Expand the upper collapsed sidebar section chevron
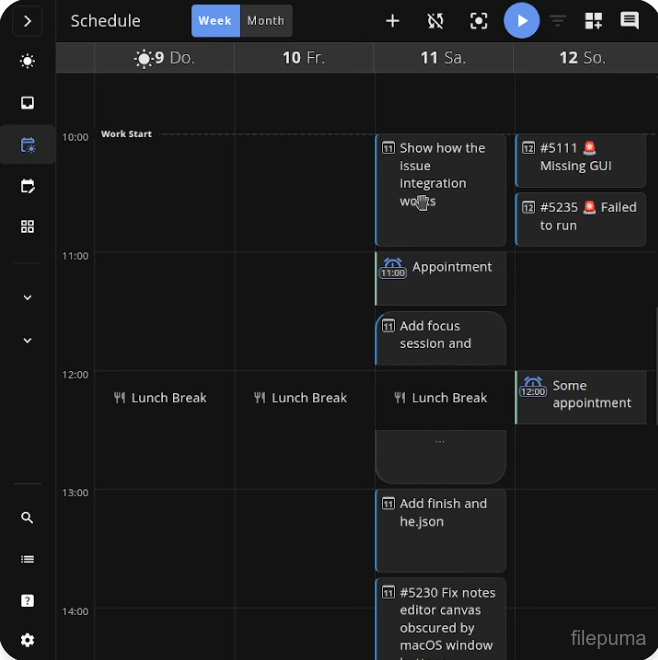Image resolution: width=658 pixels, height=660 pixels. 27,298
